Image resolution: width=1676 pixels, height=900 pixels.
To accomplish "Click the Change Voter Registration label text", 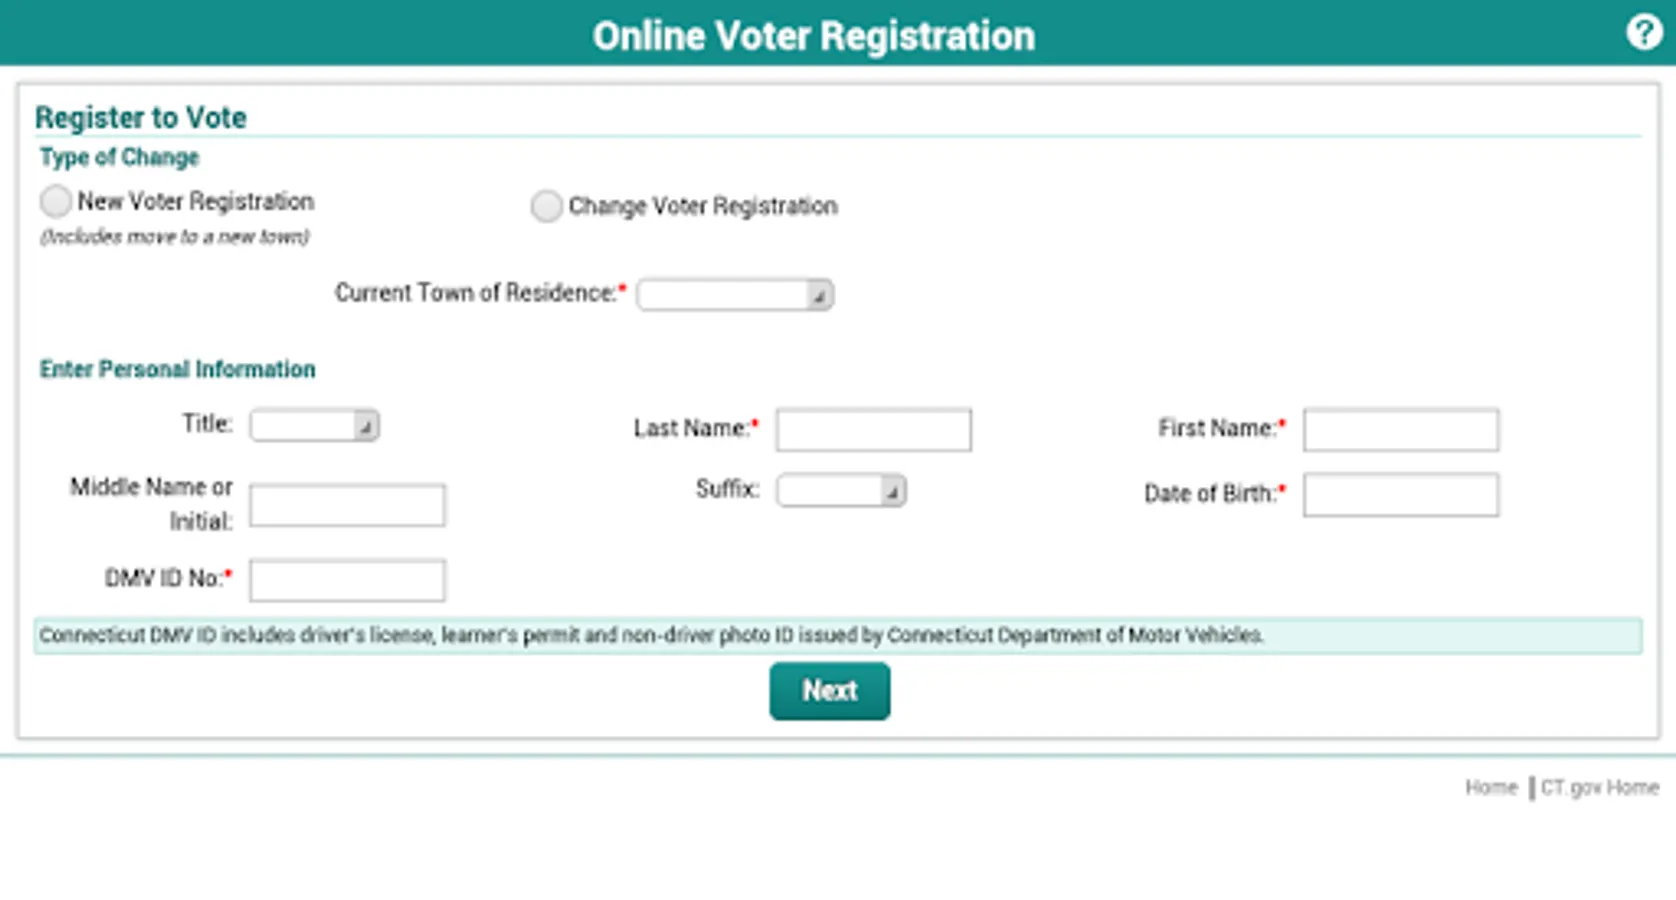I will click(703, 206).
